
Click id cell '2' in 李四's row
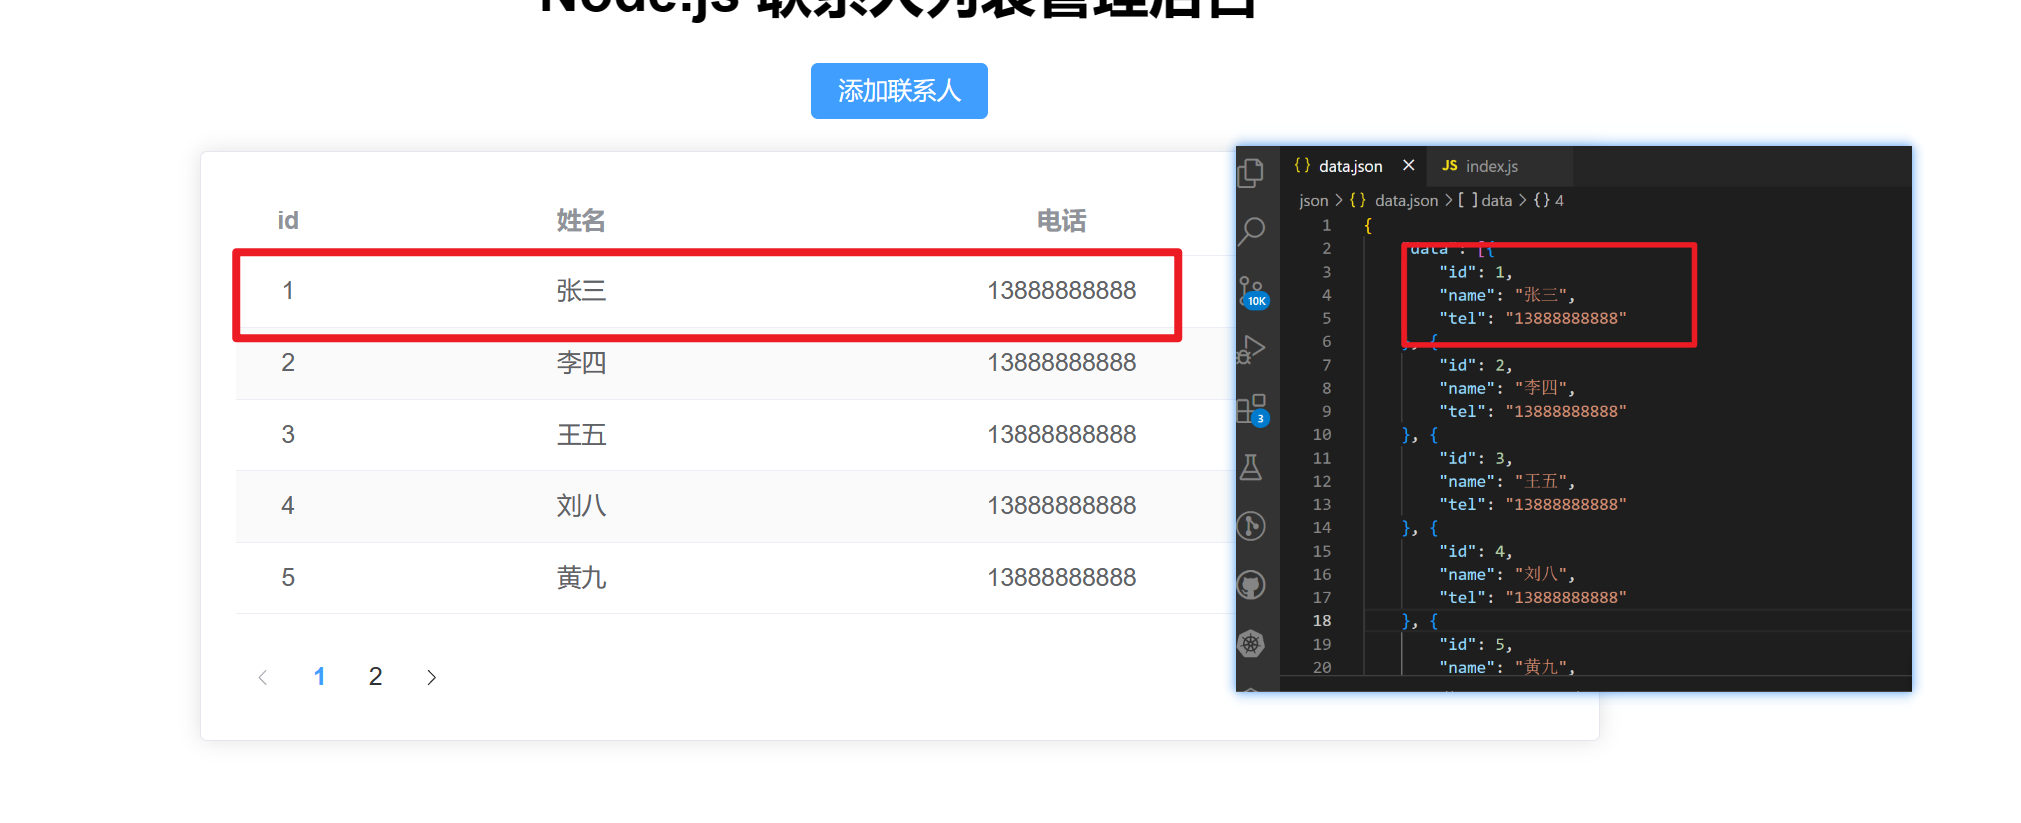point(288,362)
